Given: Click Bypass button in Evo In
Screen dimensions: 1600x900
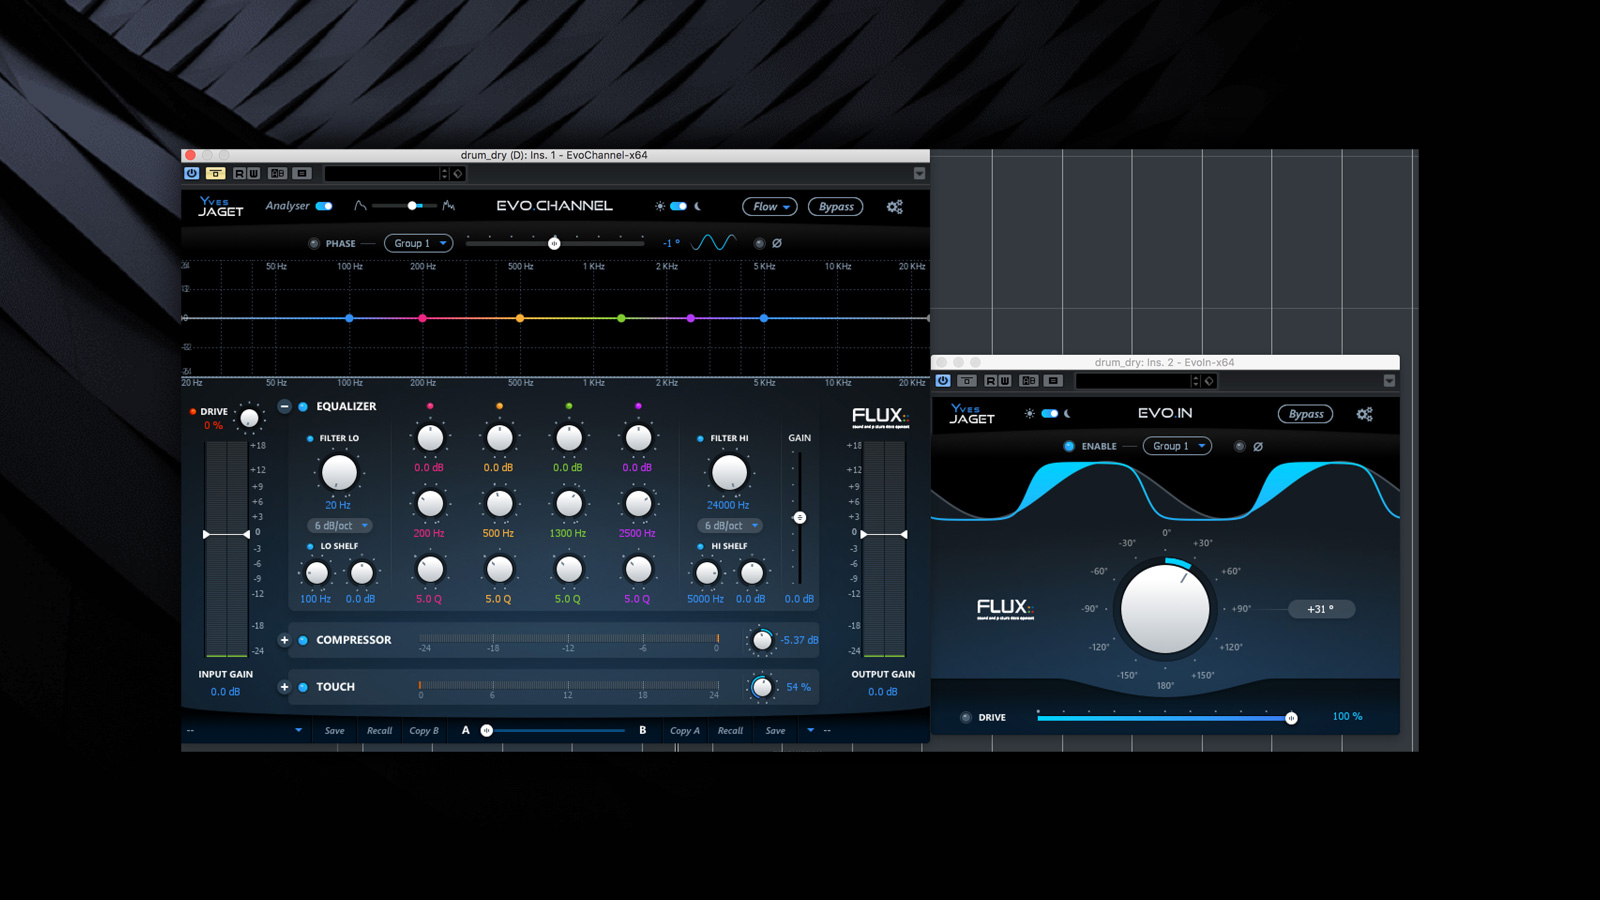Looking at the screenshot, I should coord(1306,414).
